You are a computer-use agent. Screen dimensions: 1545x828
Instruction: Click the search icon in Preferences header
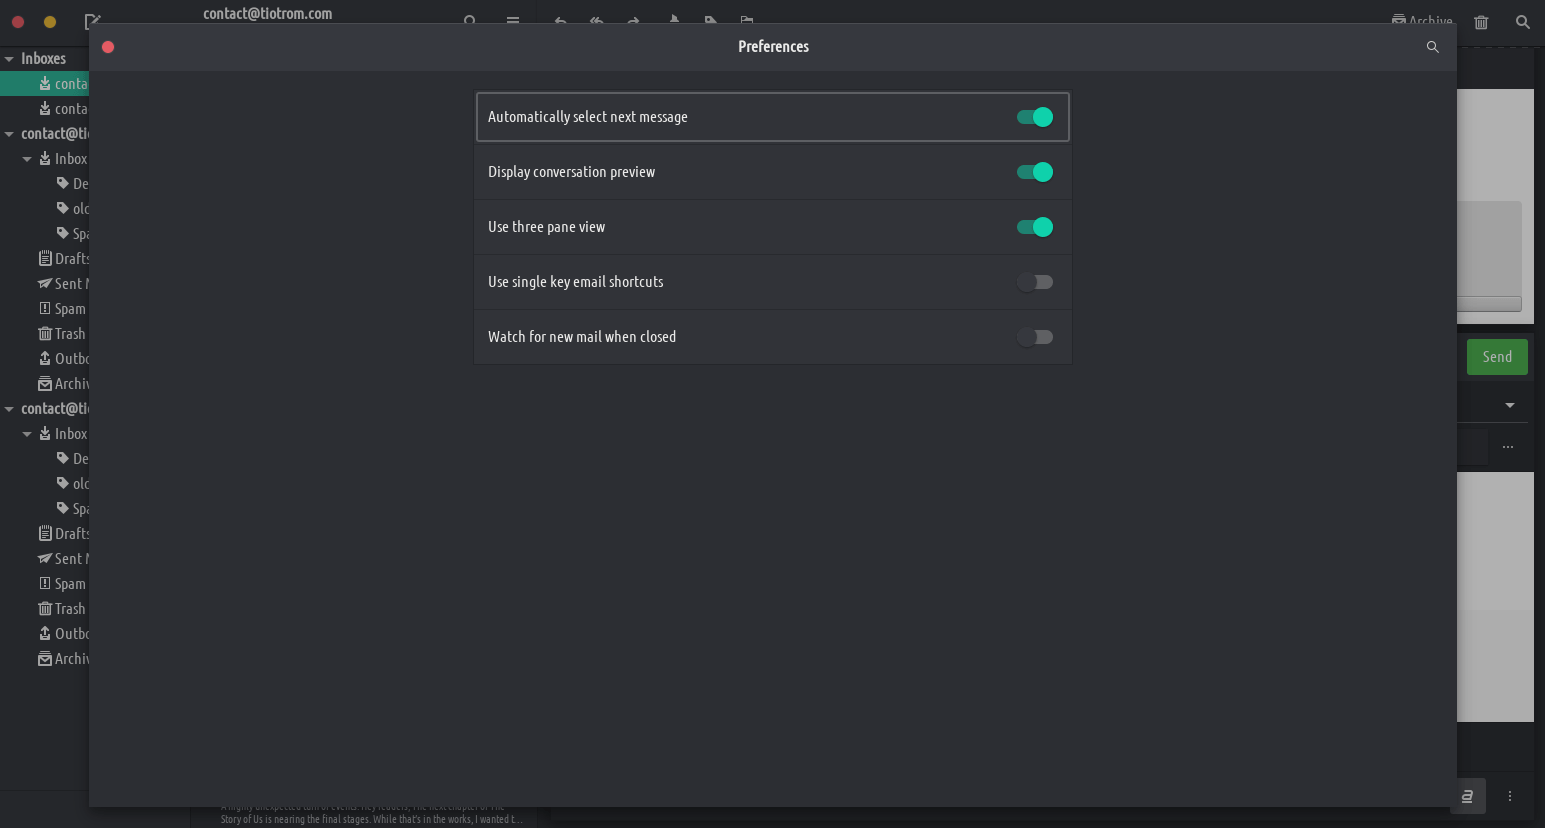pos(1432,47)
